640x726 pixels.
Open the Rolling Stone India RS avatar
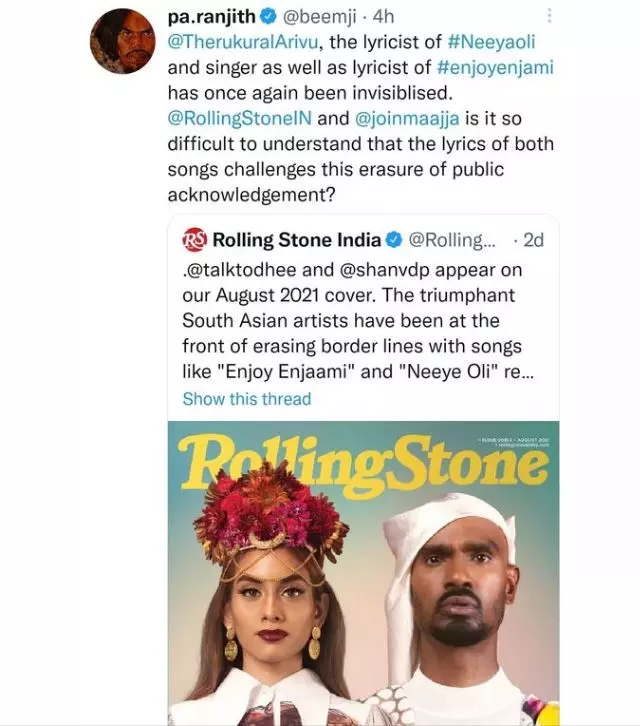tap(195, 240)
